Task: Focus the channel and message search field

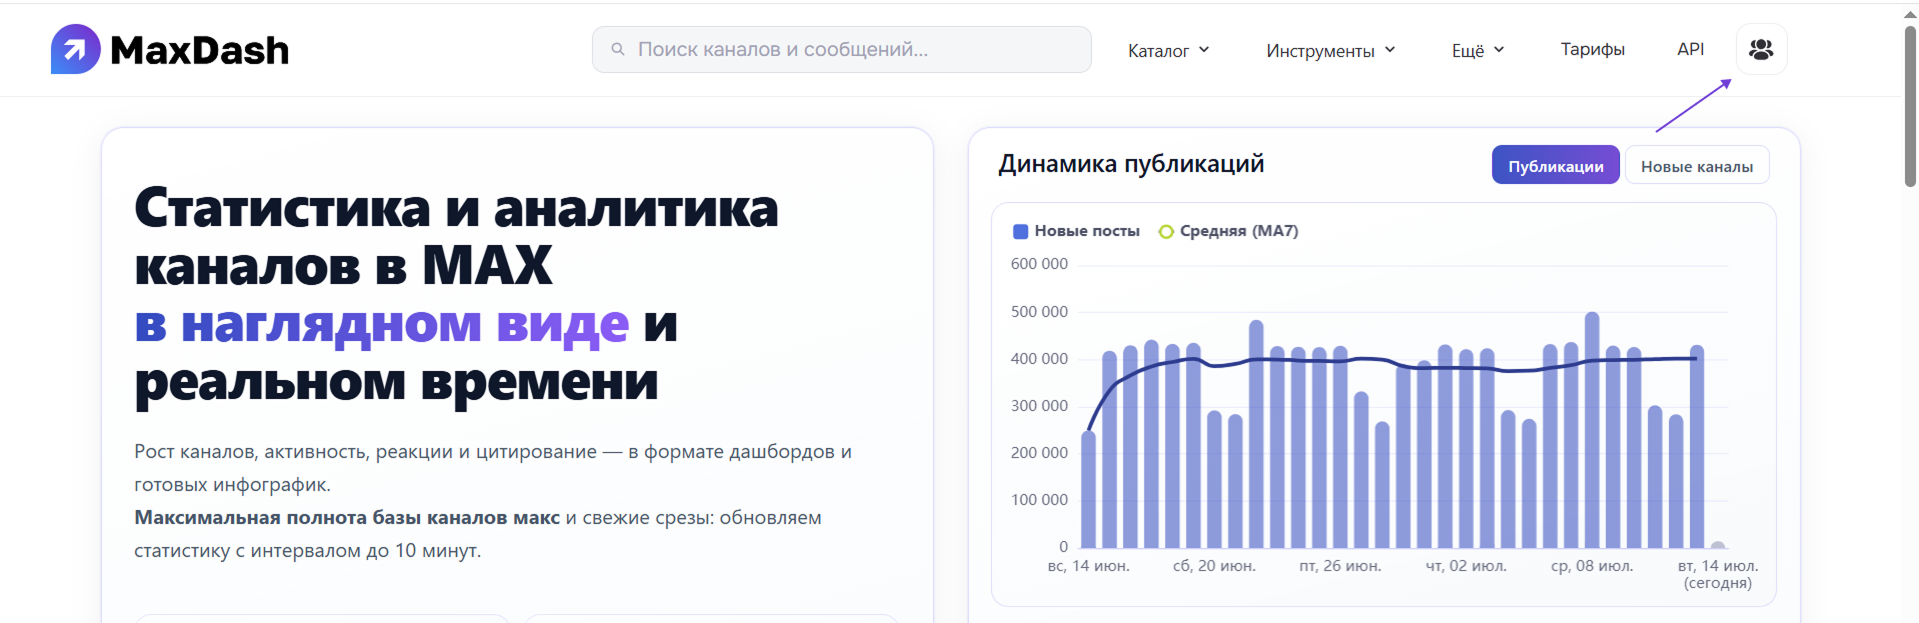Action: coord(841,49)
